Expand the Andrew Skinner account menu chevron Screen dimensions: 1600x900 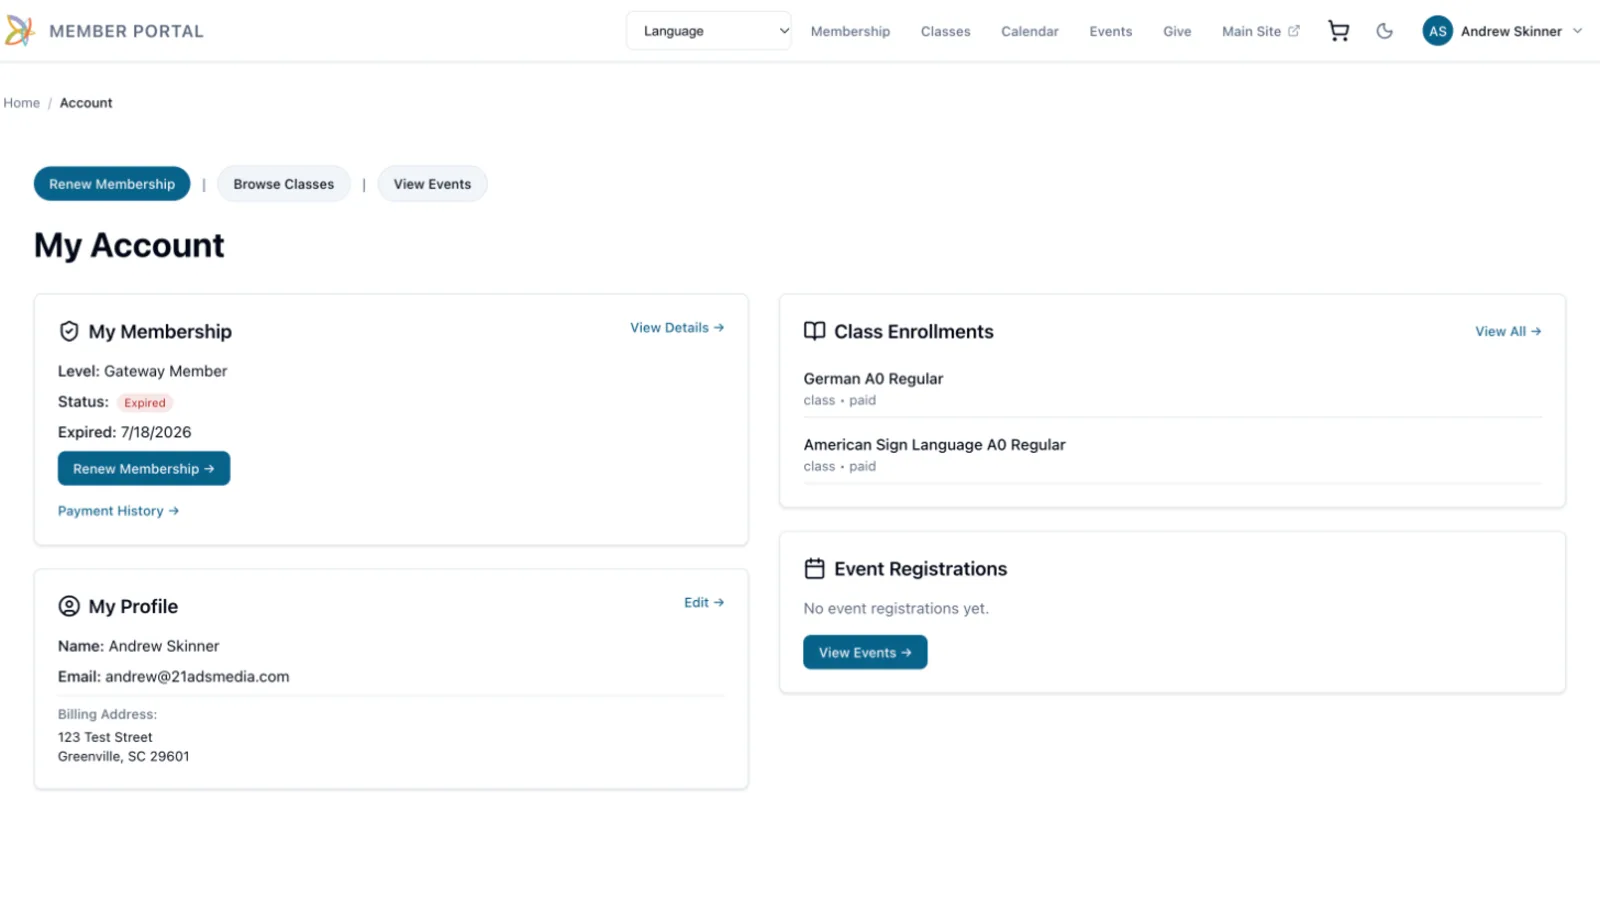(1577, 31)
